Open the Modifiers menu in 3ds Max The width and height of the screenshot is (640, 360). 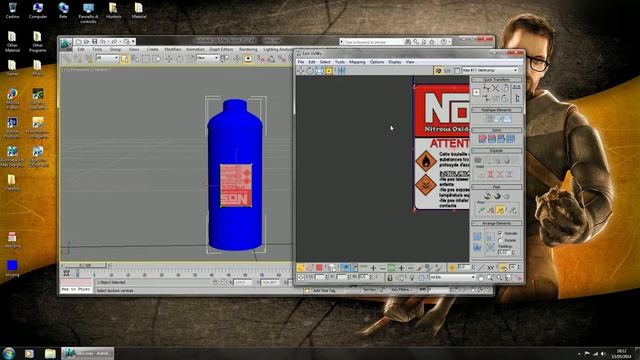[x=172, y=49]
